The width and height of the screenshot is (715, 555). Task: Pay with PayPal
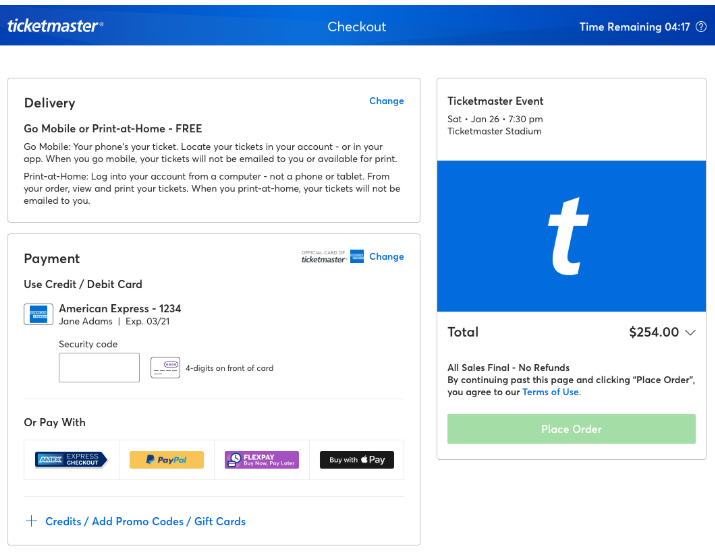(x=166, y=460)
